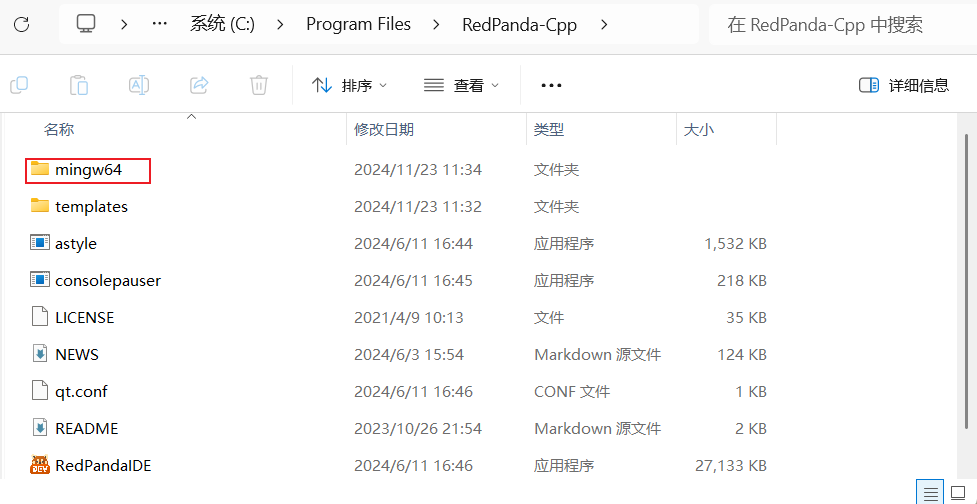977x504 pixels.
Task: Sort by 大小 column header
Action: click(x=699, y=130)
